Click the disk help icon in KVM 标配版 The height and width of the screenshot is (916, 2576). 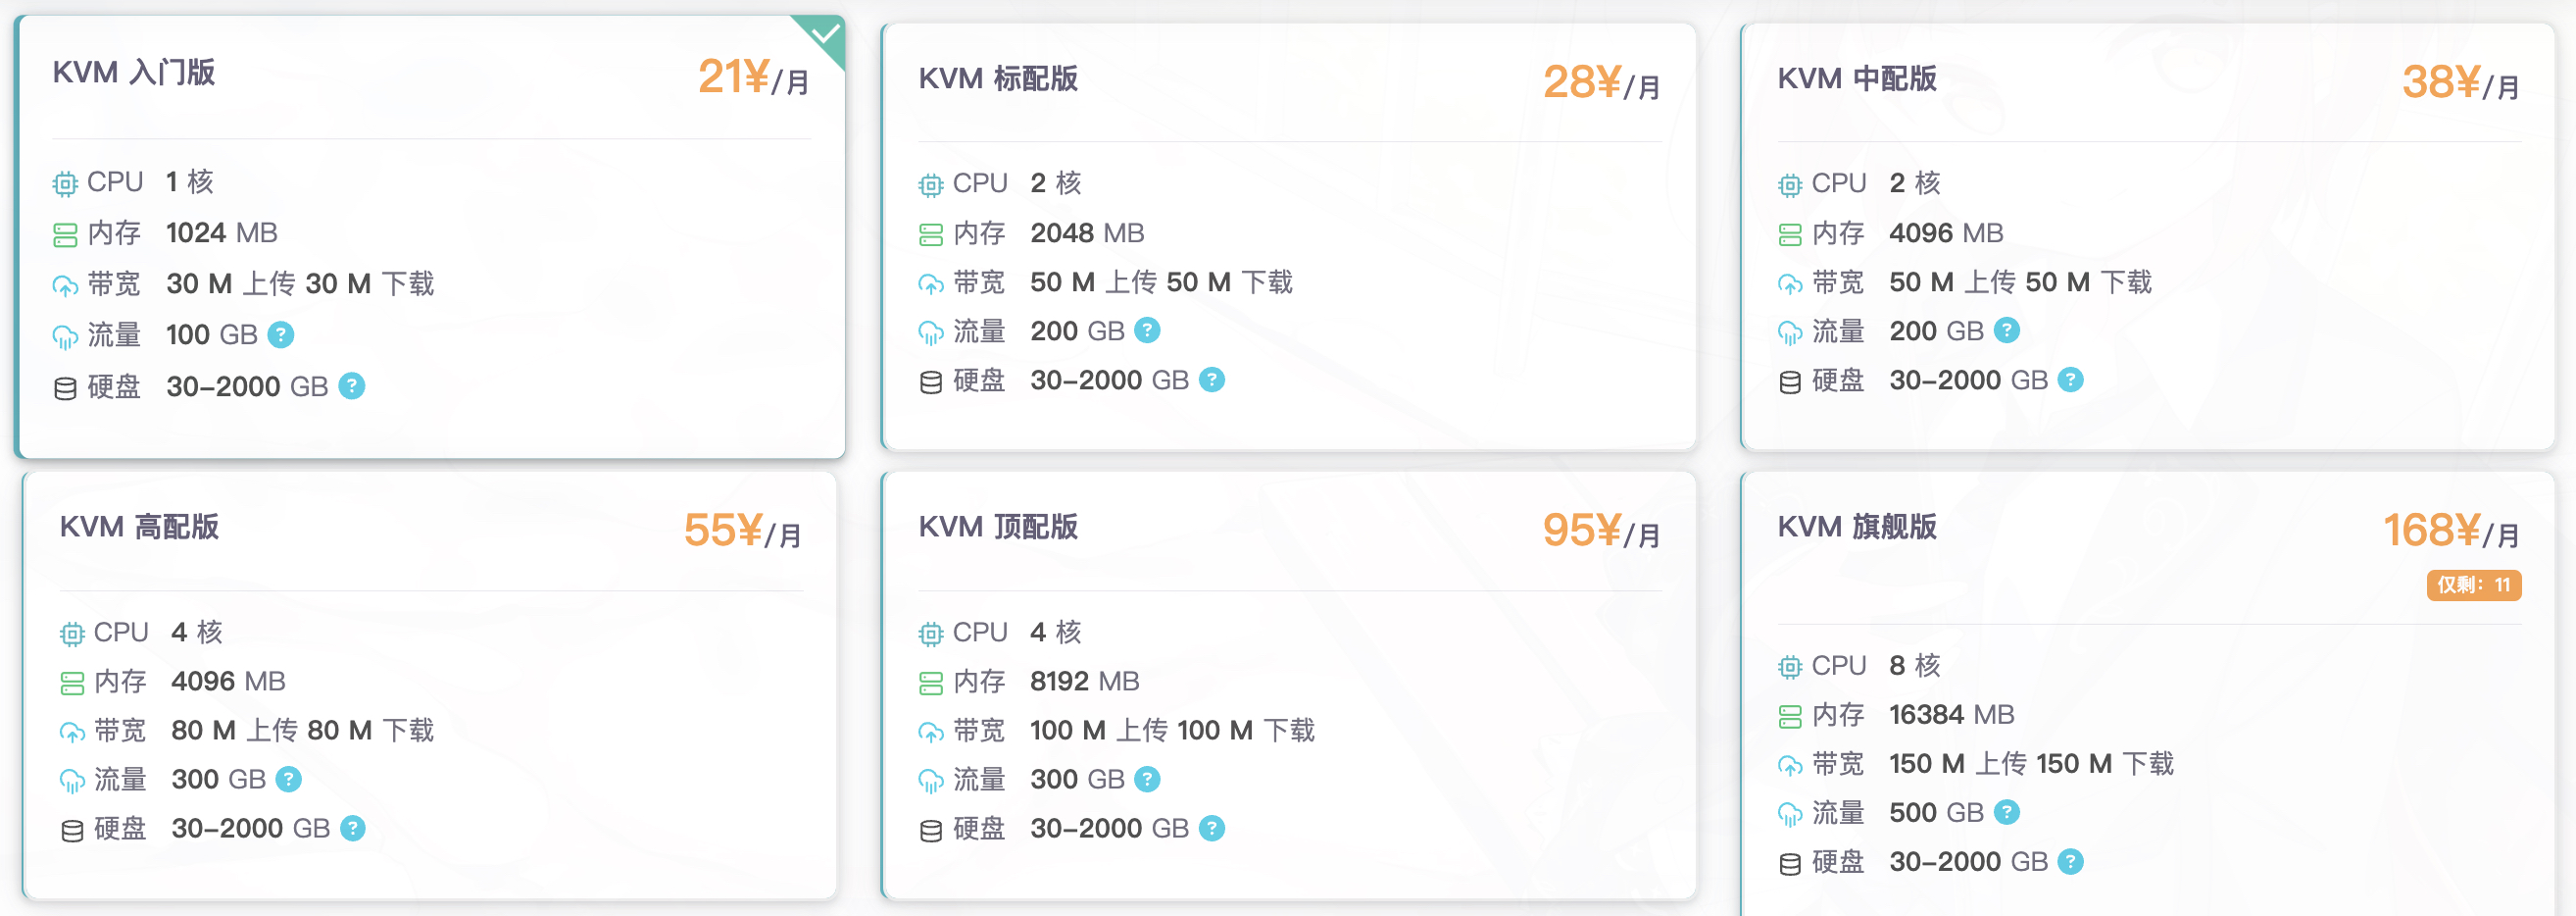(1212, 380)
